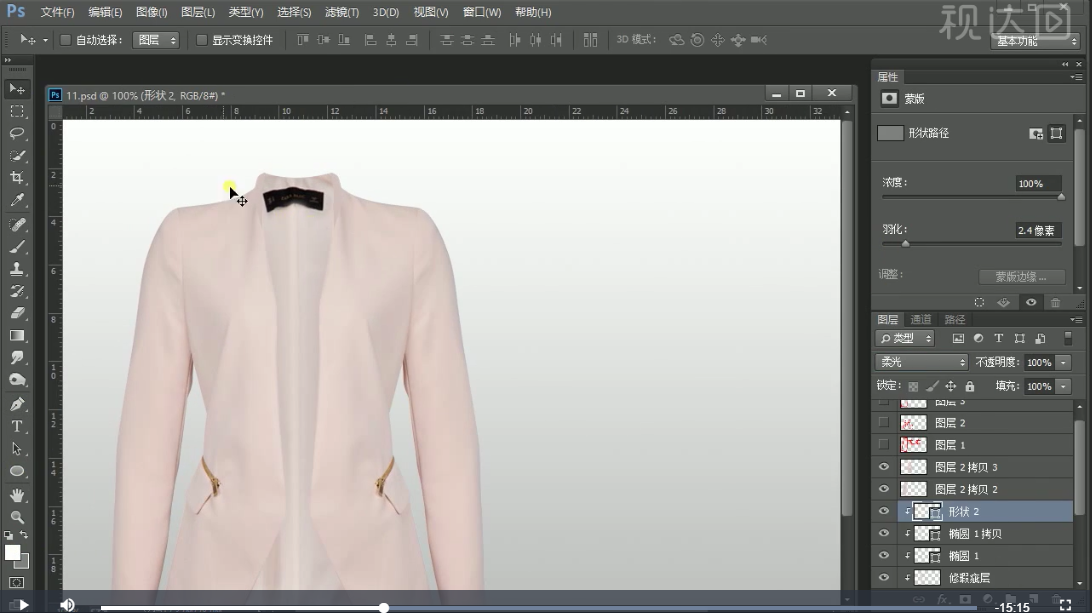Select the Ellipse shape tool
The height and width of the screenshot is (613, 1092).
pyautogui.click(x=17, y=471)
